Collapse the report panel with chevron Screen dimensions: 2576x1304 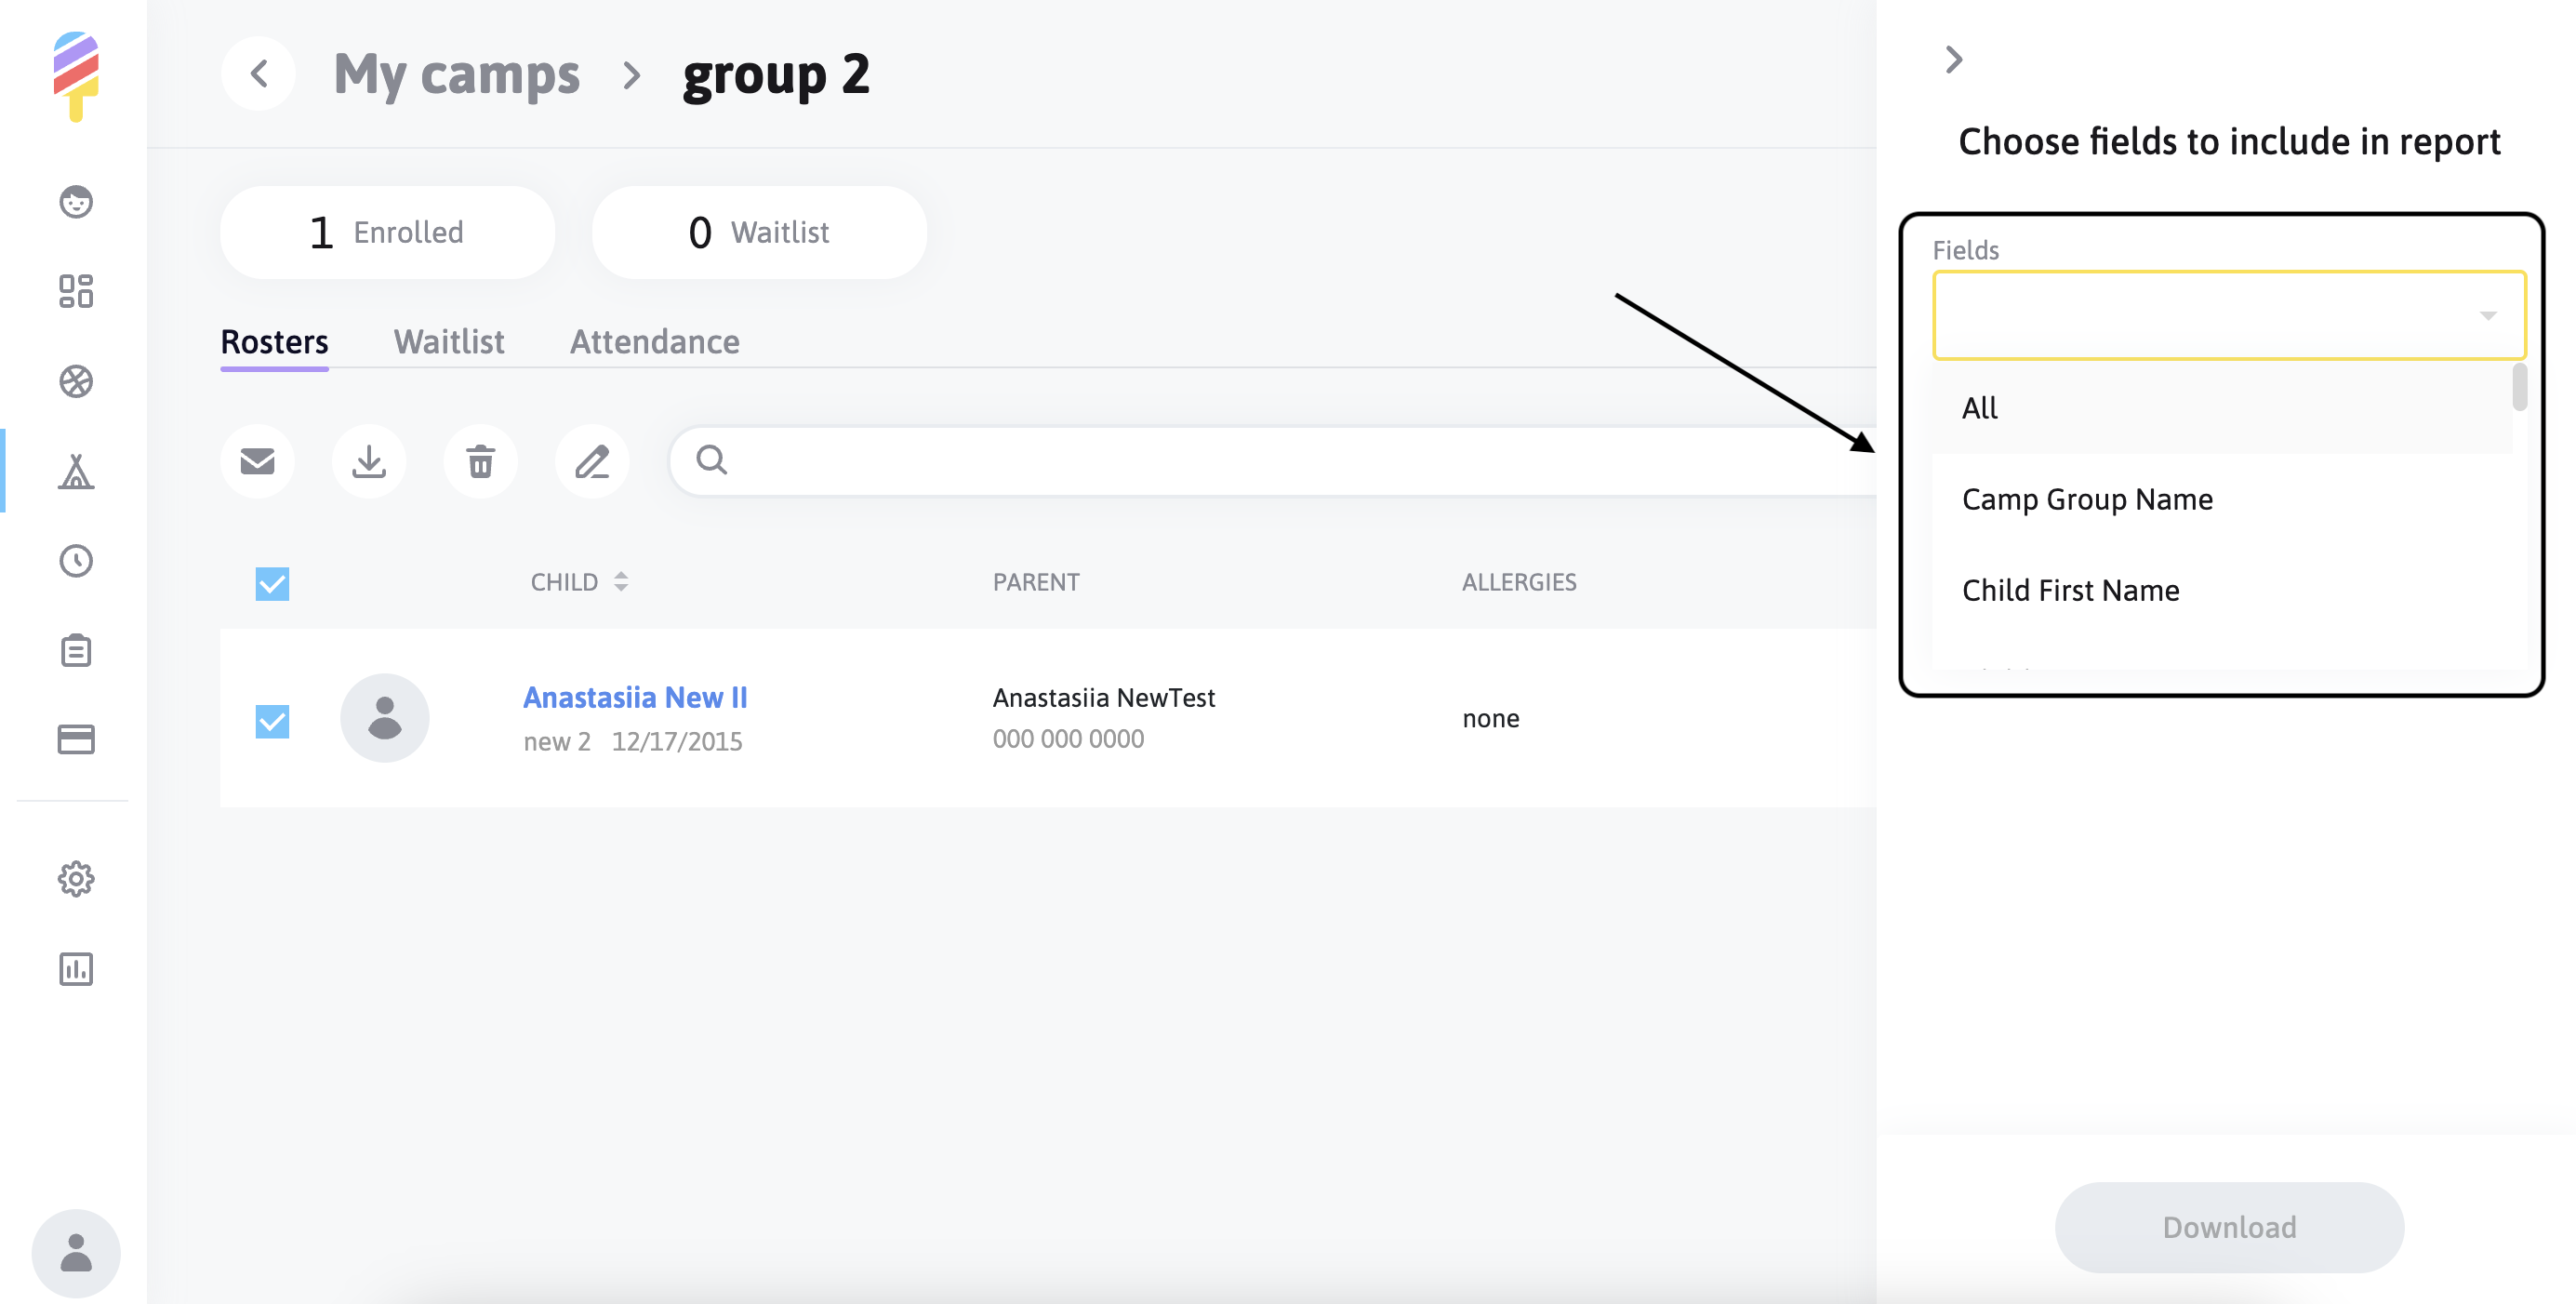pos(1953,60)
